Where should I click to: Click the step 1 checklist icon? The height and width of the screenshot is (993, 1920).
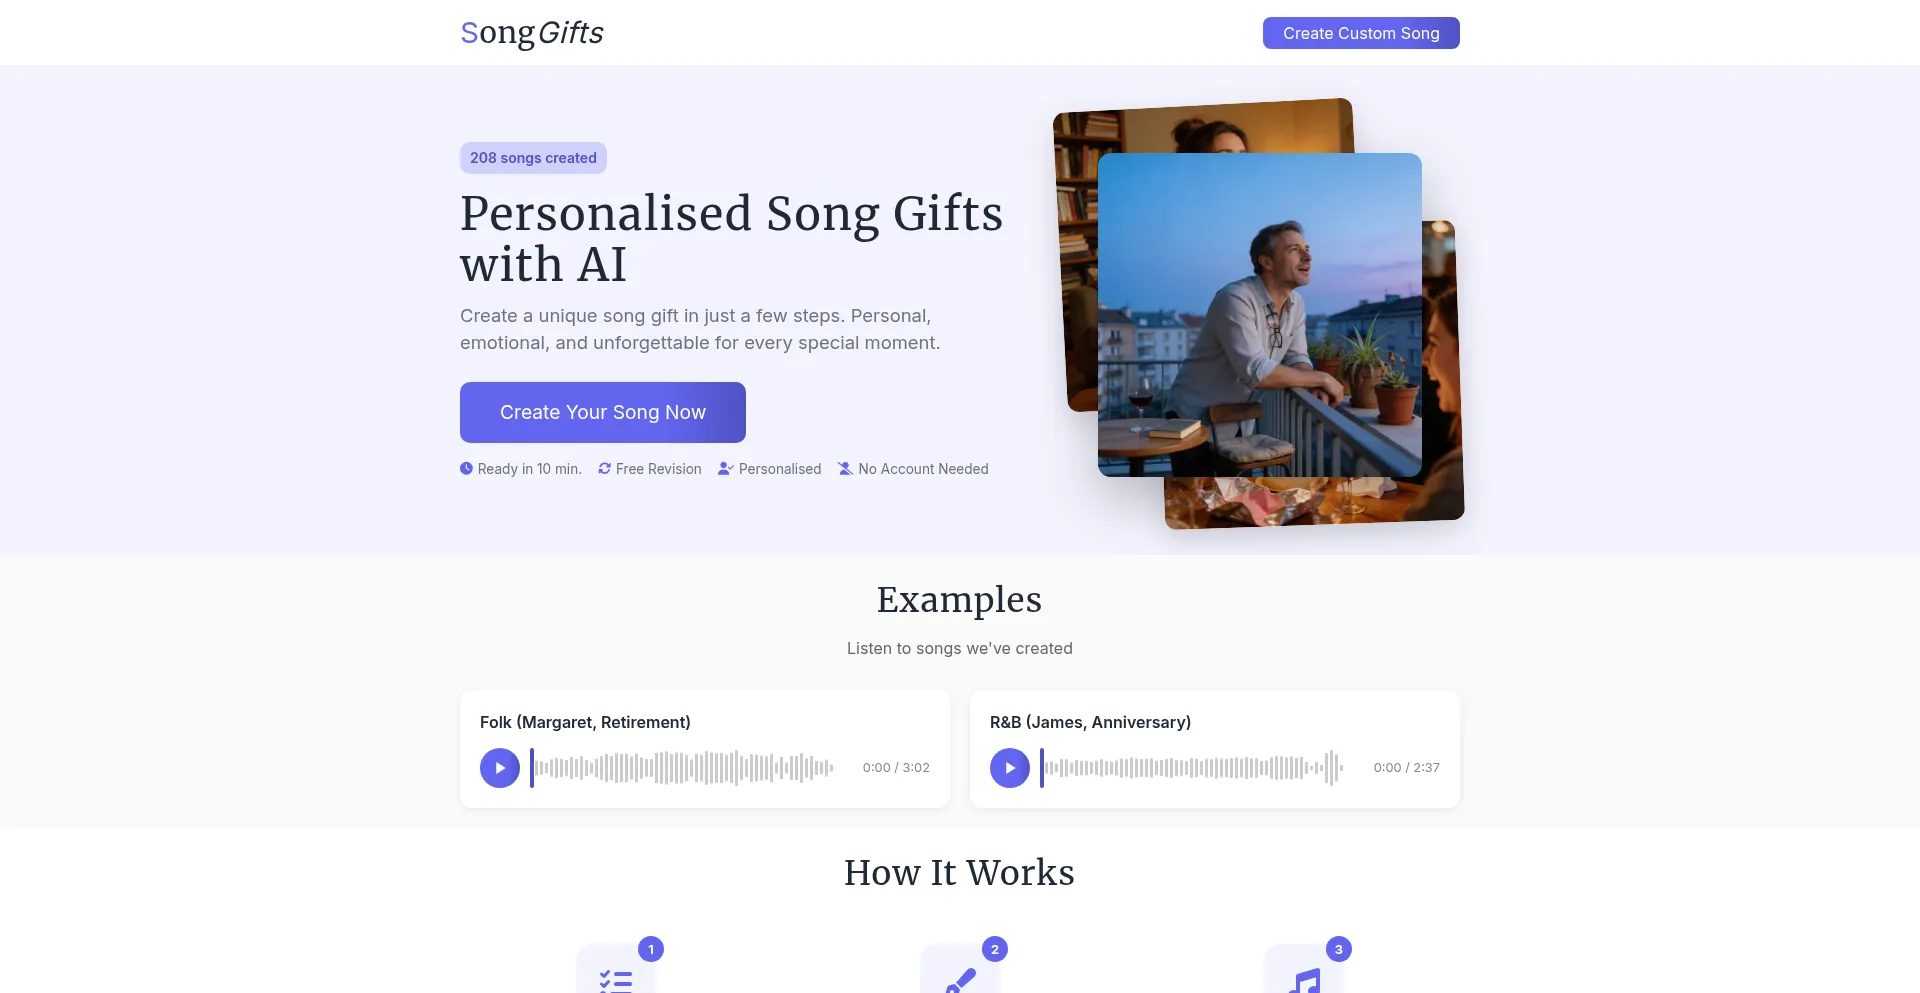(x=616, y=980)
